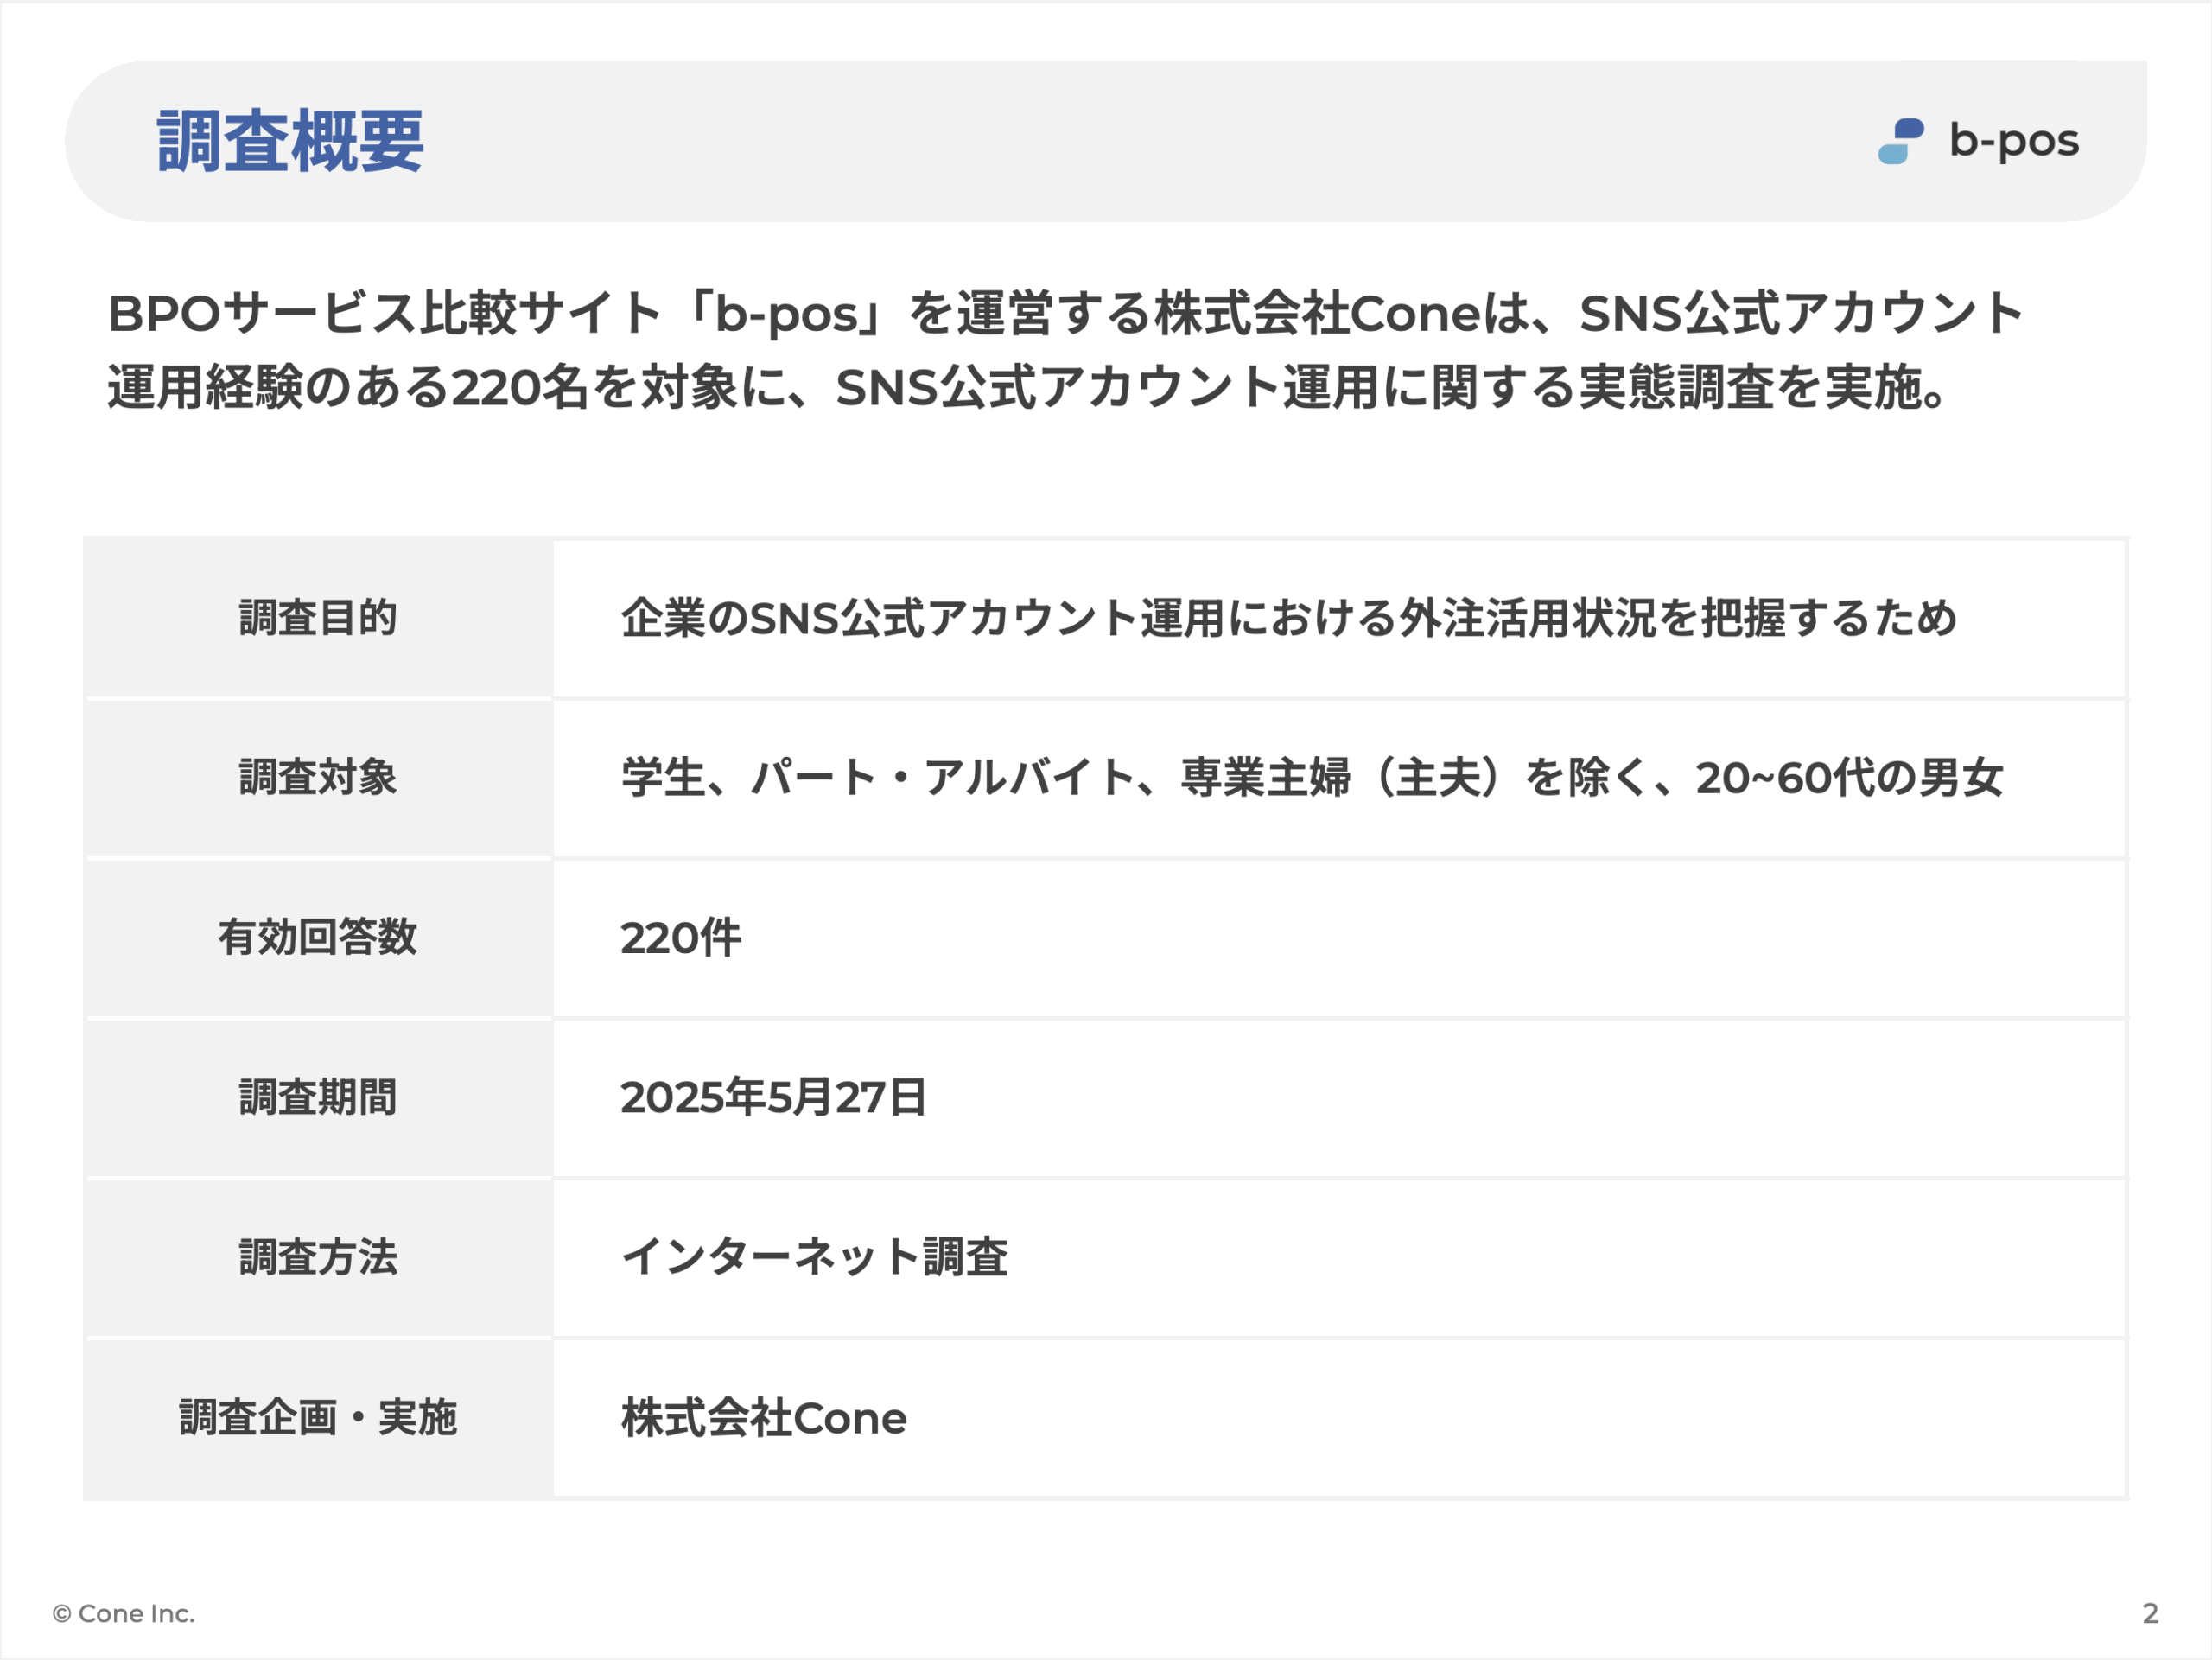This screenshot has width=2212, height=1660.
Task: Click the 調査目的 row label
Action: [318, 618]
